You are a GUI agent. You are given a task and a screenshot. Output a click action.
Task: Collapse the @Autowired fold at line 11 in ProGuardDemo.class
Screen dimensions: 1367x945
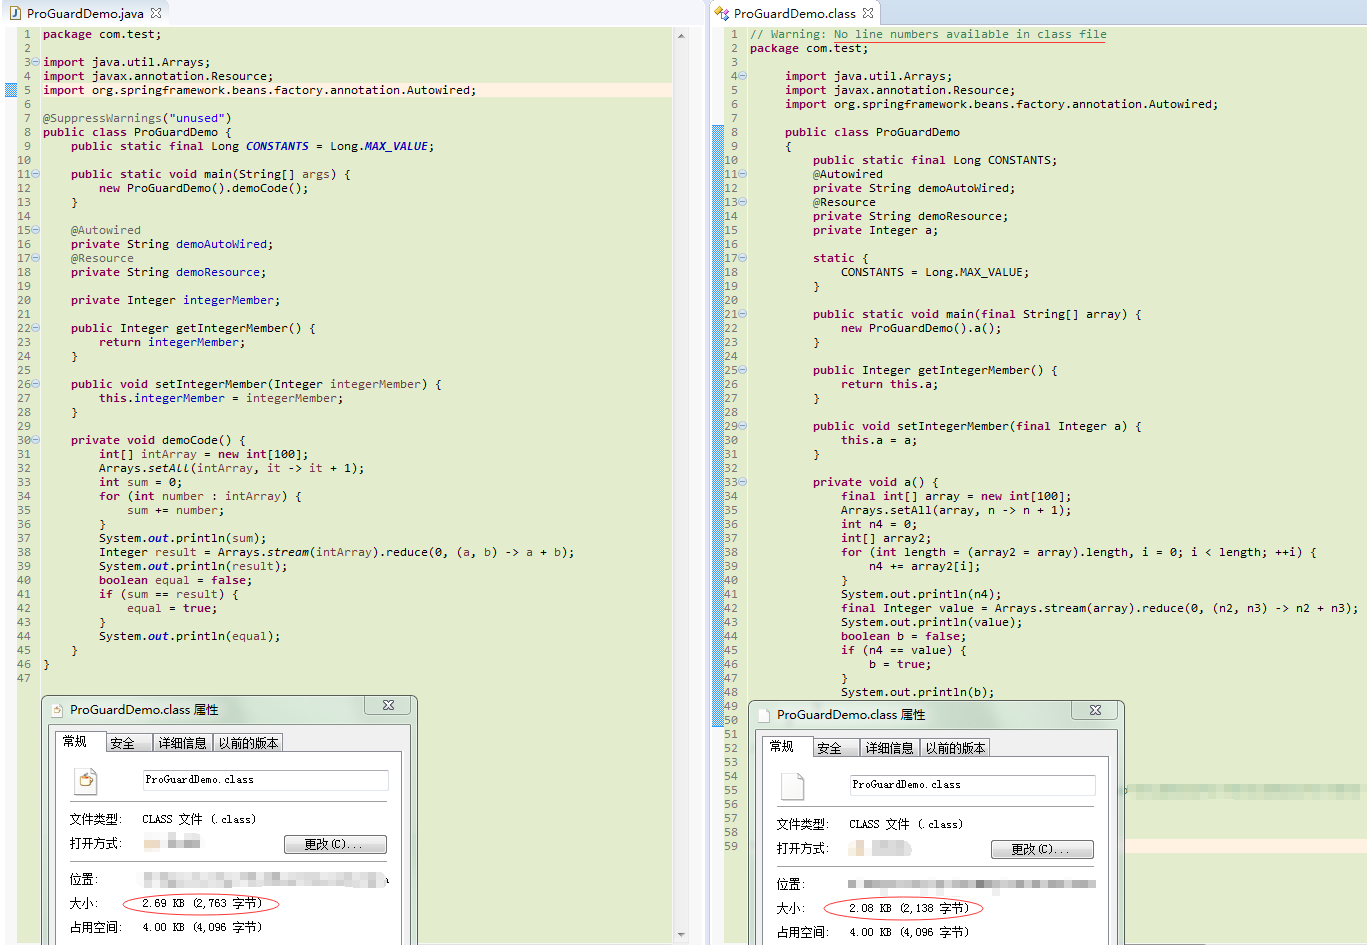(743, 174)
